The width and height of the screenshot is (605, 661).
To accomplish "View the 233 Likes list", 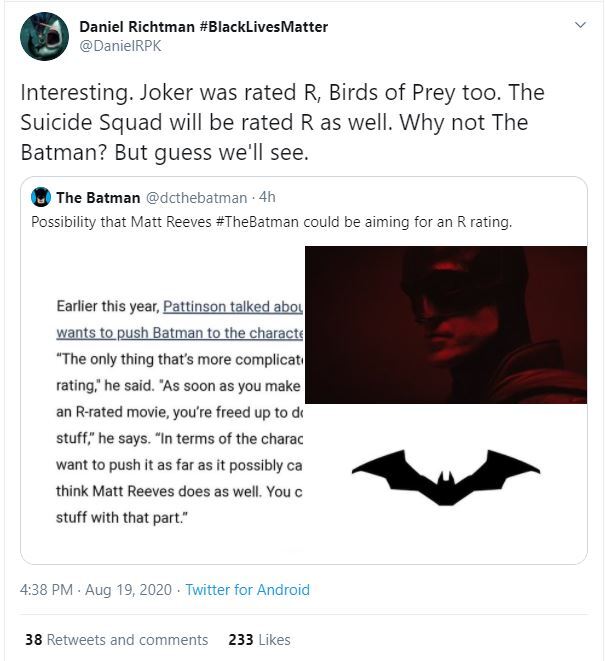I will 259,639.
